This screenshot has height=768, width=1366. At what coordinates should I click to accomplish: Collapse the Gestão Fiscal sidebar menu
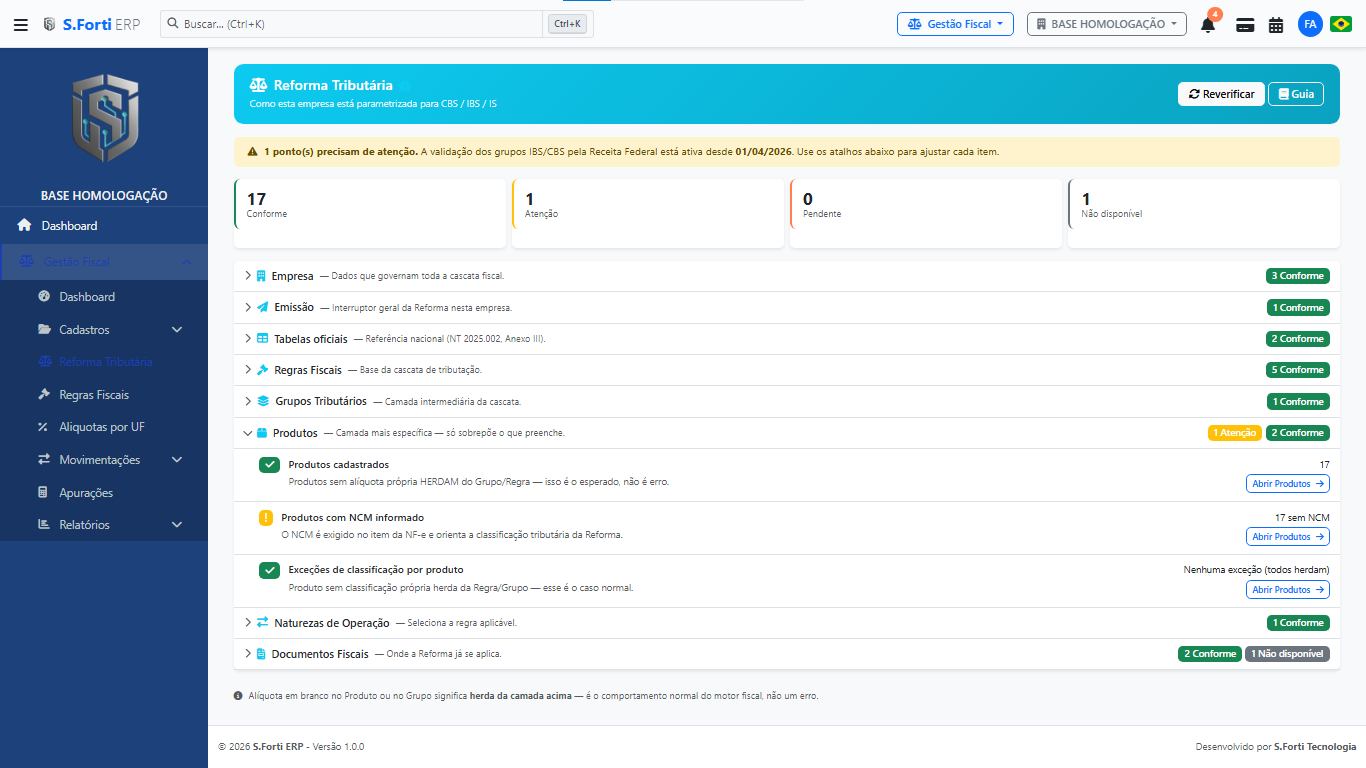pos(104,262)
